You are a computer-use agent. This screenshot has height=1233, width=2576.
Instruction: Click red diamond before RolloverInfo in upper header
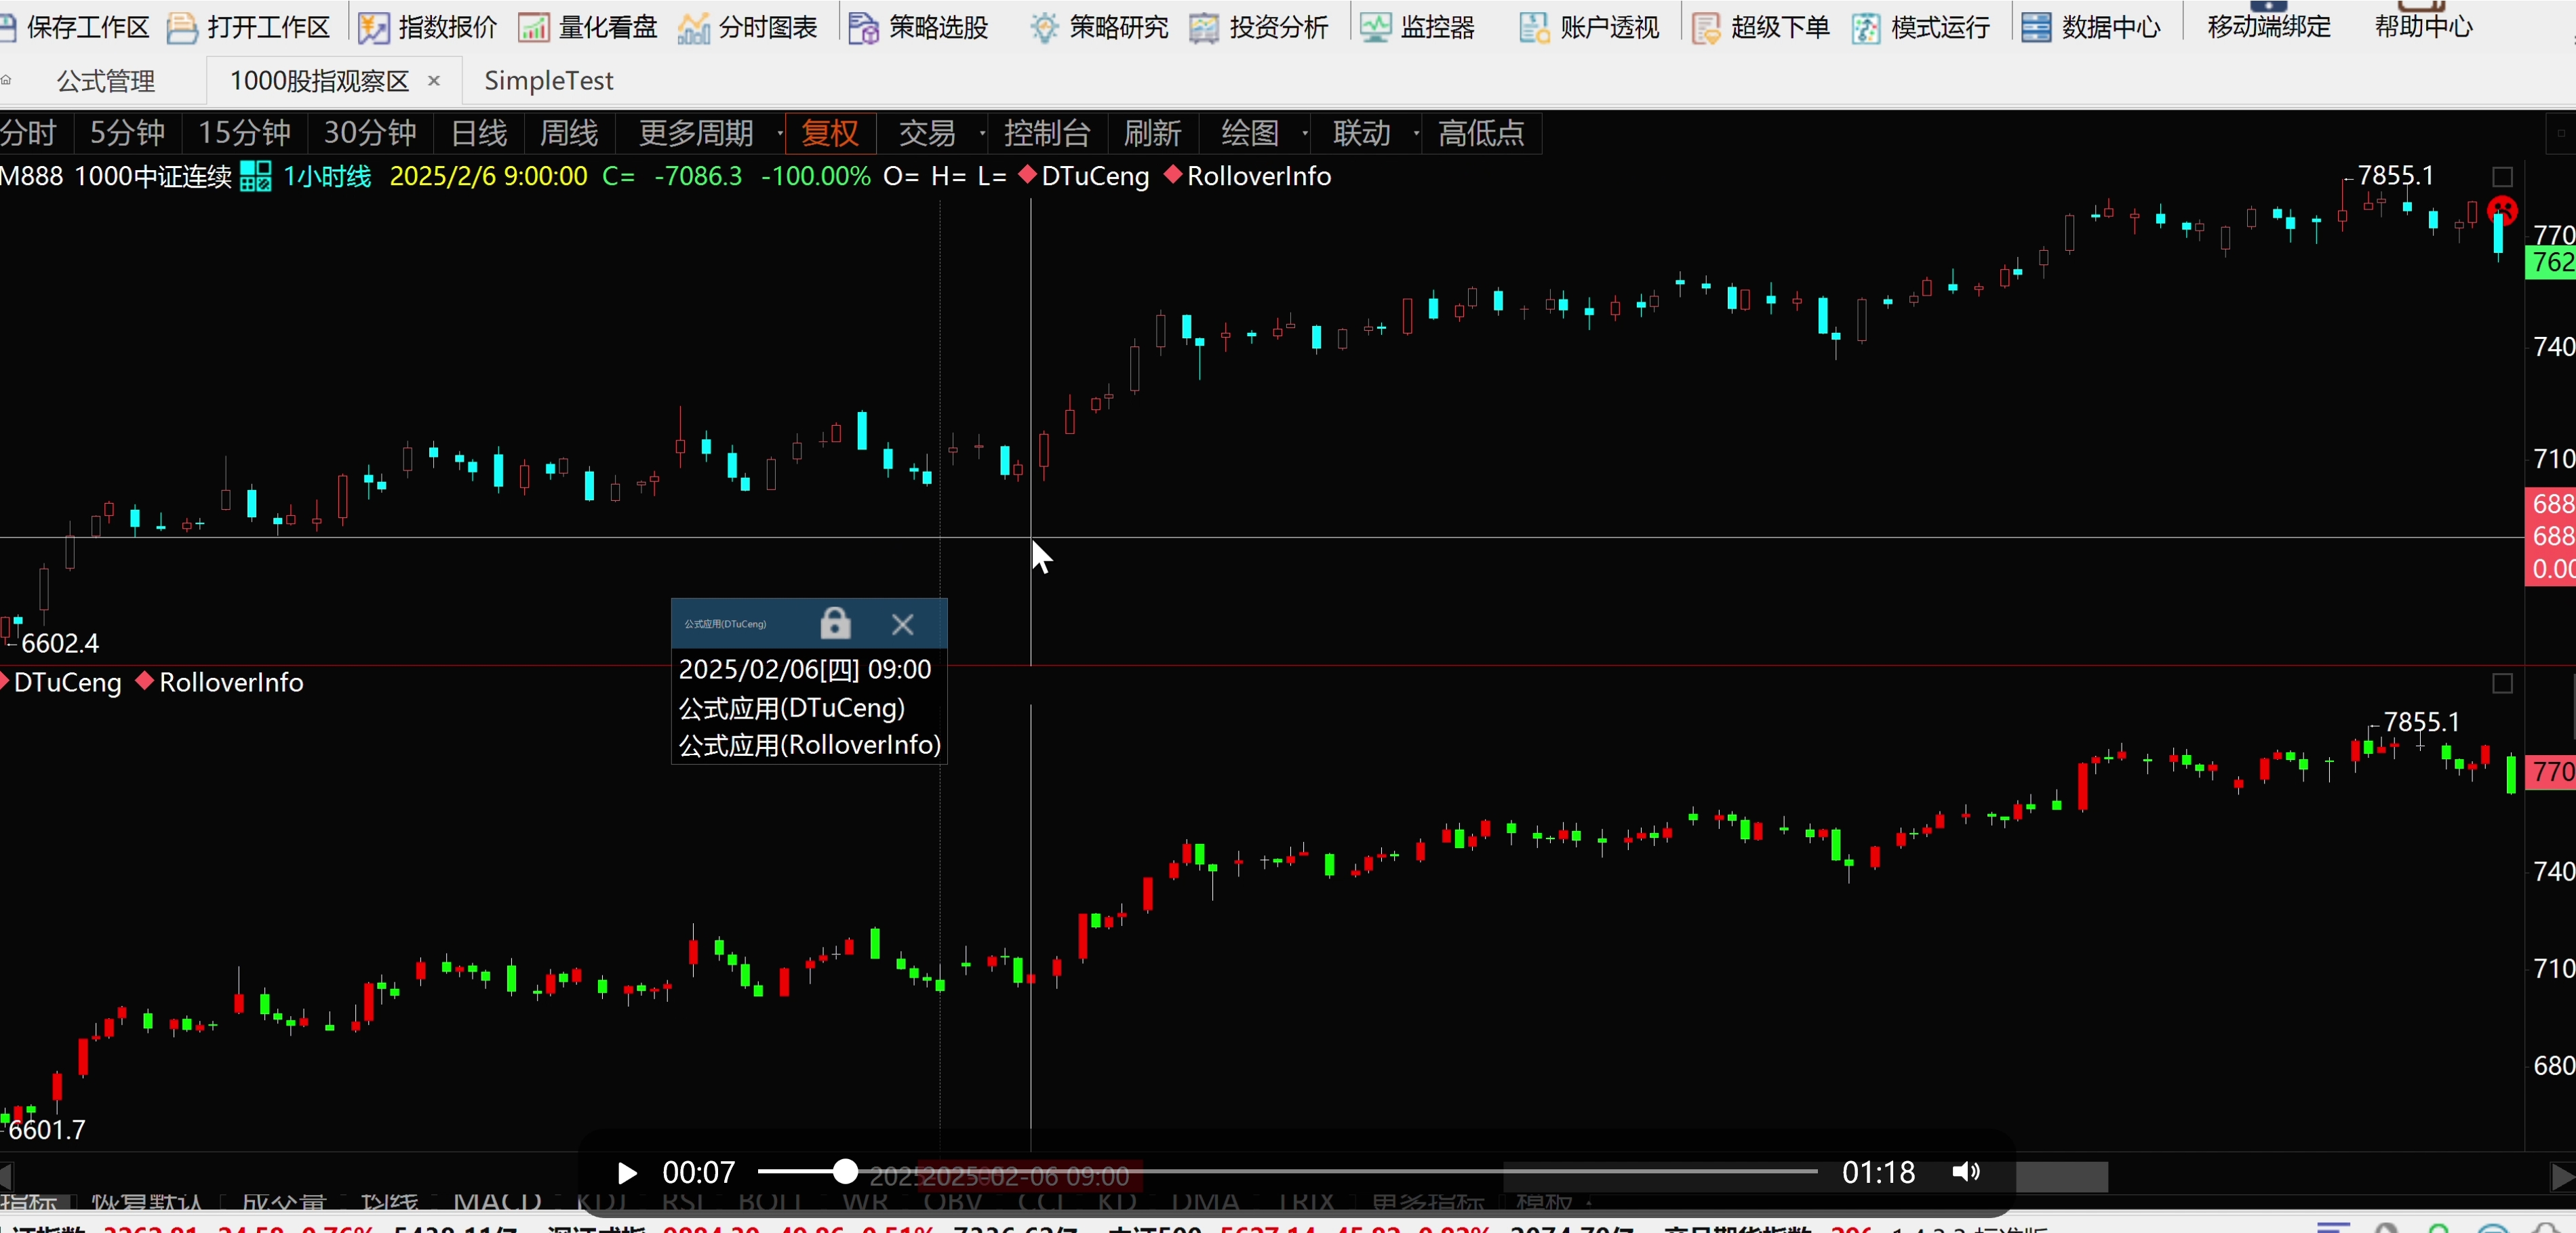click(x=1173, y=175)
